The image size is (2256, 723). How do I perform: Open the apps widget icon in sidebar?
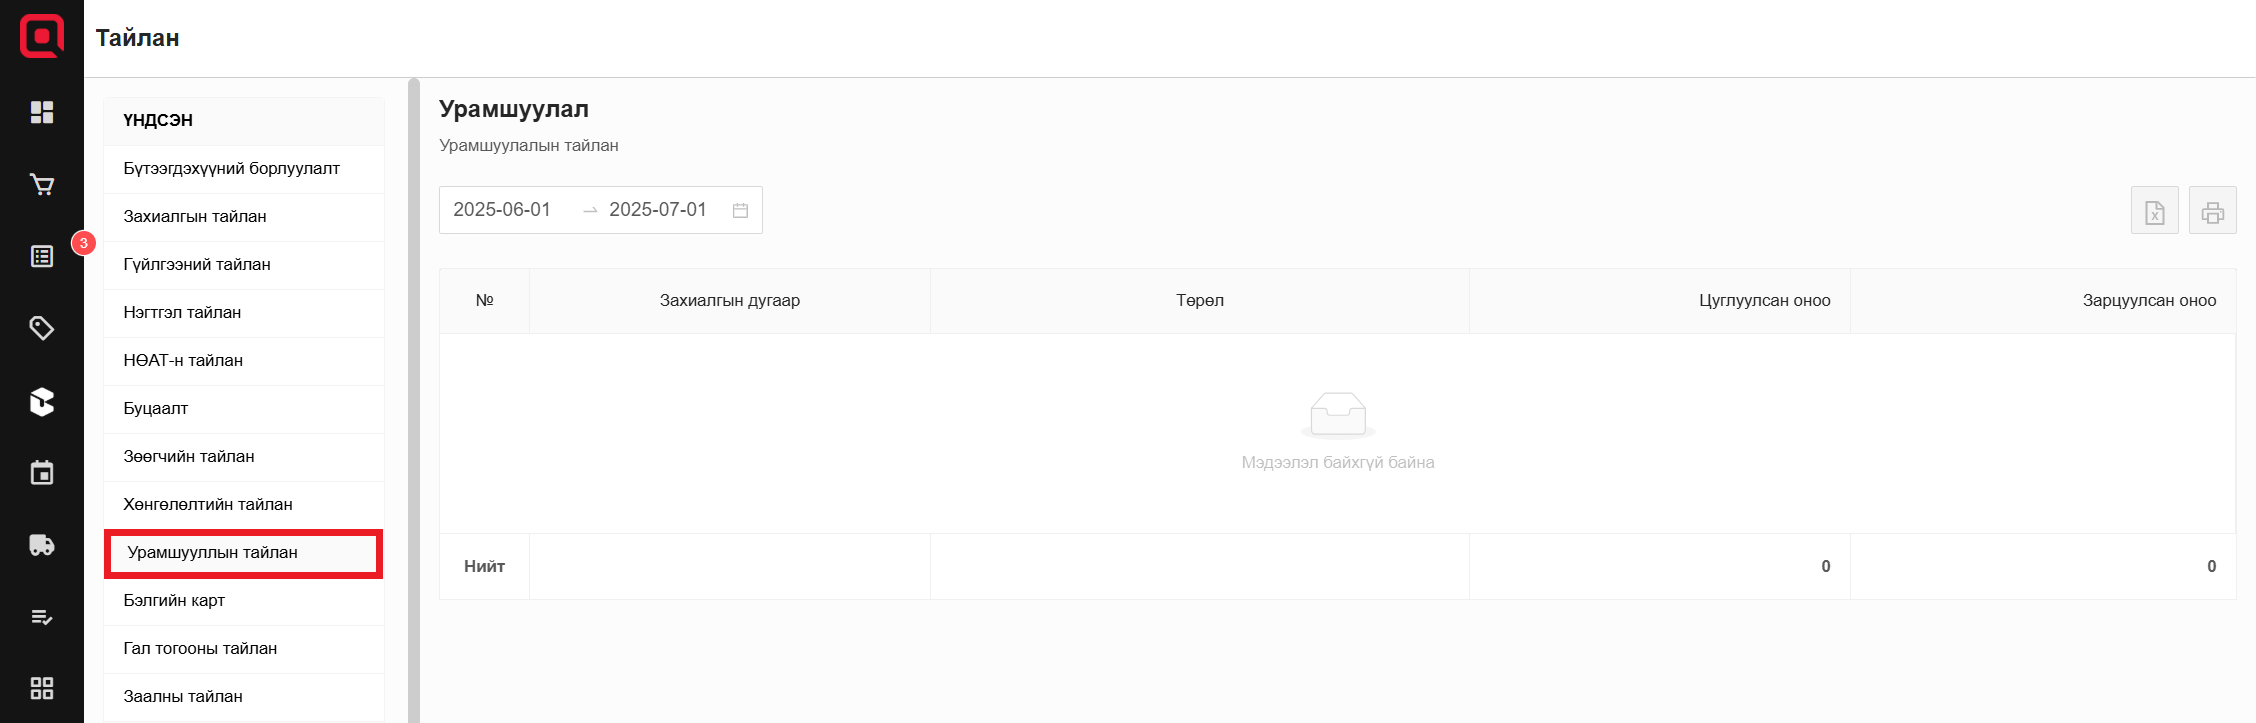[x=42, y=688]
